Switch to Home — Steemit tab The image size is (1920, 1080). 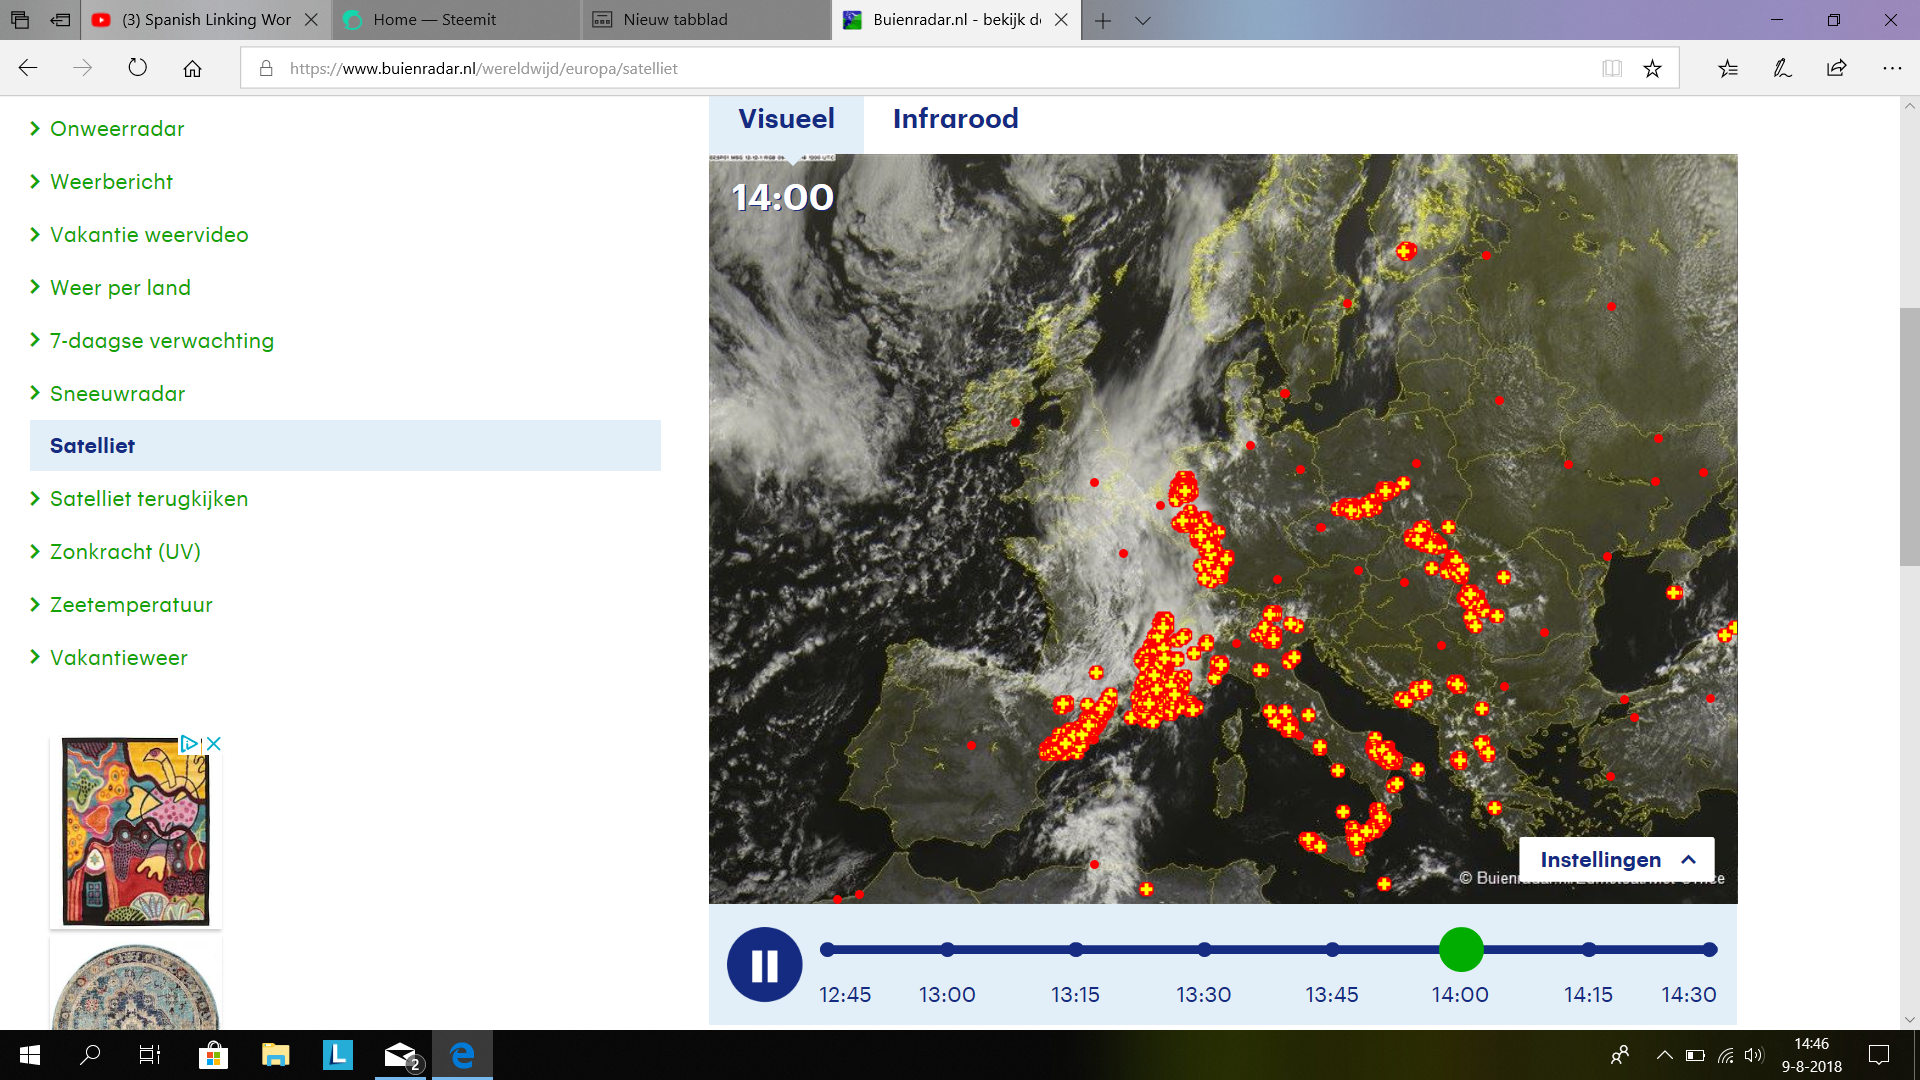pos(435,20)
